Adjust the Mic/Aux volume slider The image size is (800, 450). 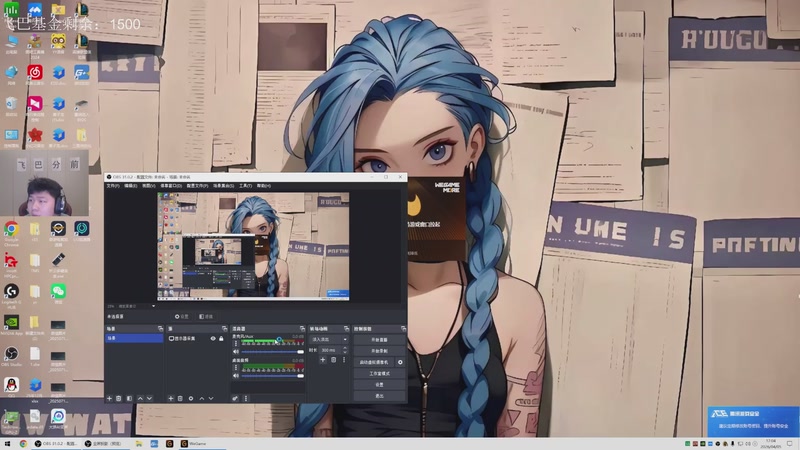click(272, 352)
